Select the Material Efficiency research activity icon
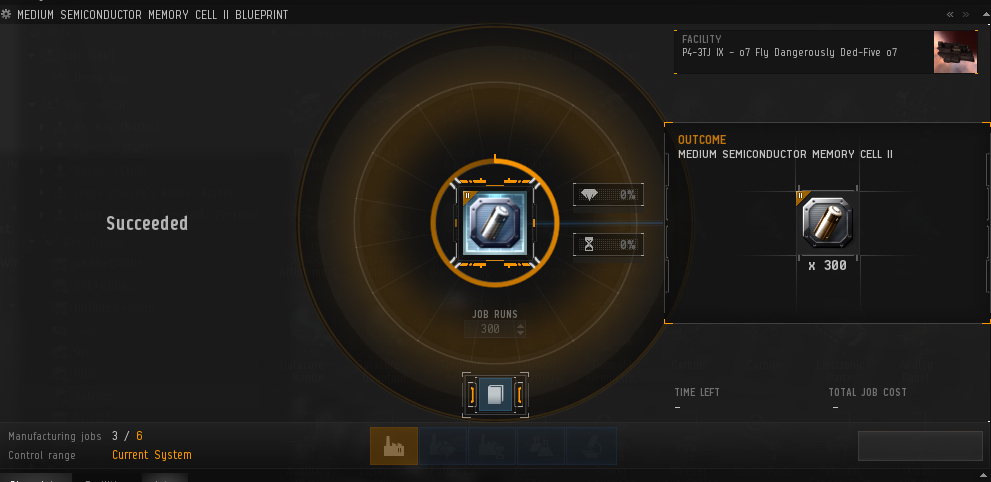 (443, 446)
